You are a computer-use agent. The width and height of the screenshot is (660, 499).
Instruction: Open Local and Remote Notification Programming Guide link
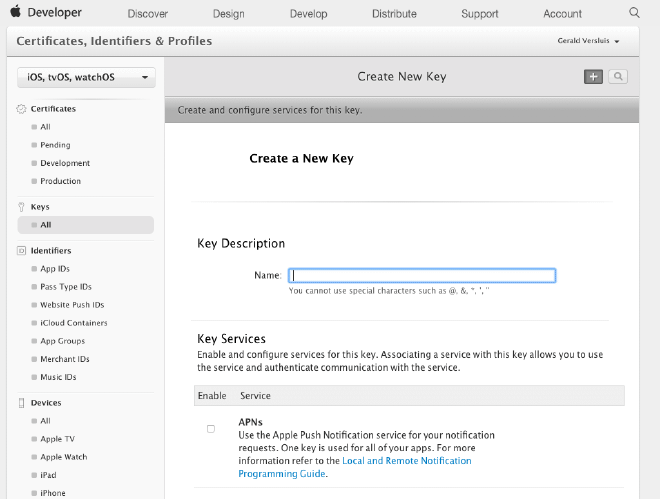click(355, 467)
